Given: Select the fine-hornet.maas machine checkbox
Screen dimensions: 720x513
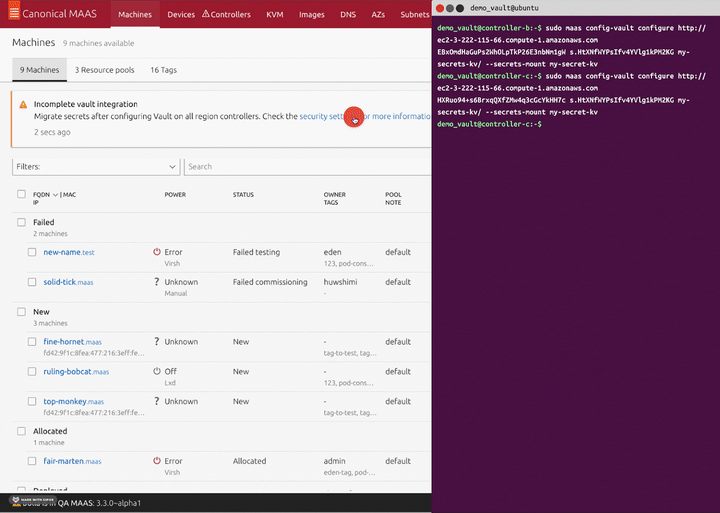Looking at the screenshot, I should pos(32,342).
